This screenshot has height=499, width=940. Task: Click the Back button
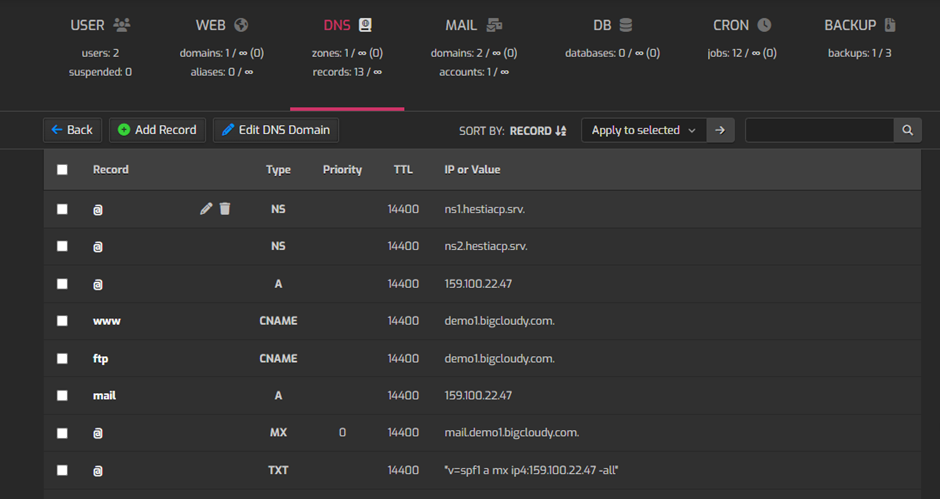72,130
